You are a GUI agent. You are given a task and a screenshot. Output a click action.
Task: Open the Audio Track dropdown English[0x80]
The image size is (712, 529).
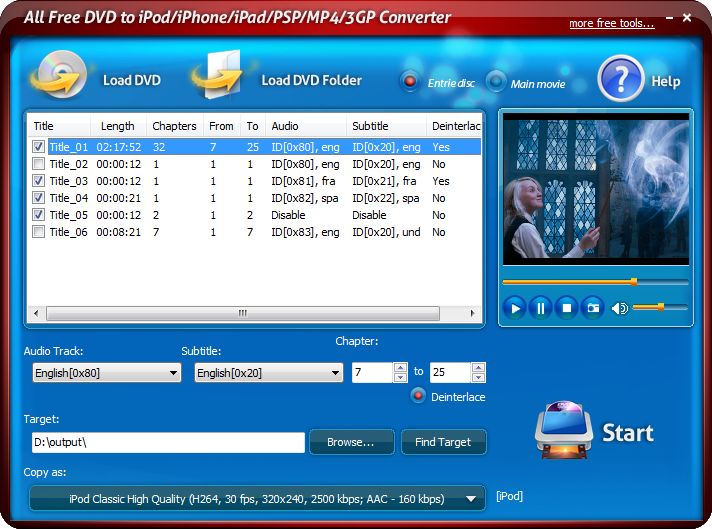click(107, 373)
